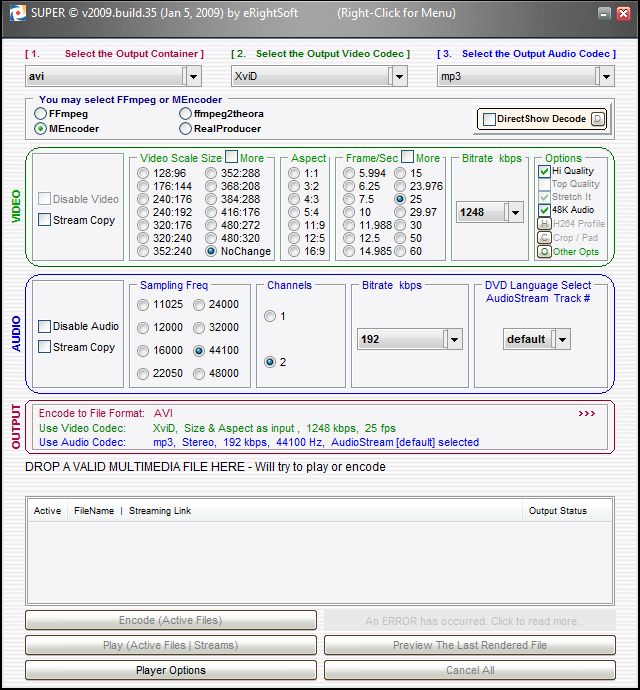This screenshot has height=690, width=640.
Task: Set aspect ratio to 4:3
Action: tap(294, 199)
